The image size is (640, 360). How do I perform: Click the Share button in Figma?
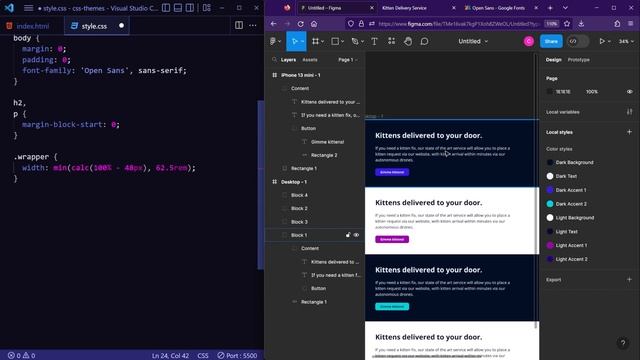(x=551, y=41)
